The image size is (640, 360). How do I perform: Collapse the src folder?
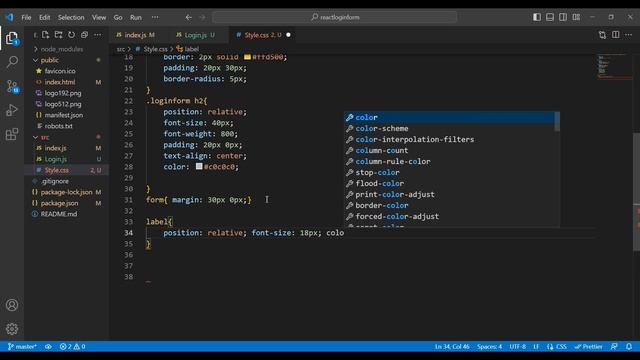pyautogui.click(x=45, y=137)
